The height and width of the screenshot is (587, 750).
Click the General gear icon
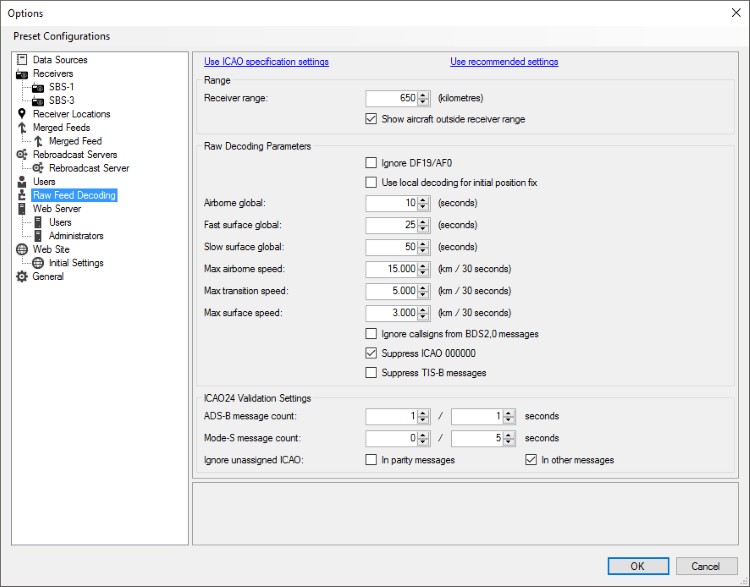(x=22, y=277)
